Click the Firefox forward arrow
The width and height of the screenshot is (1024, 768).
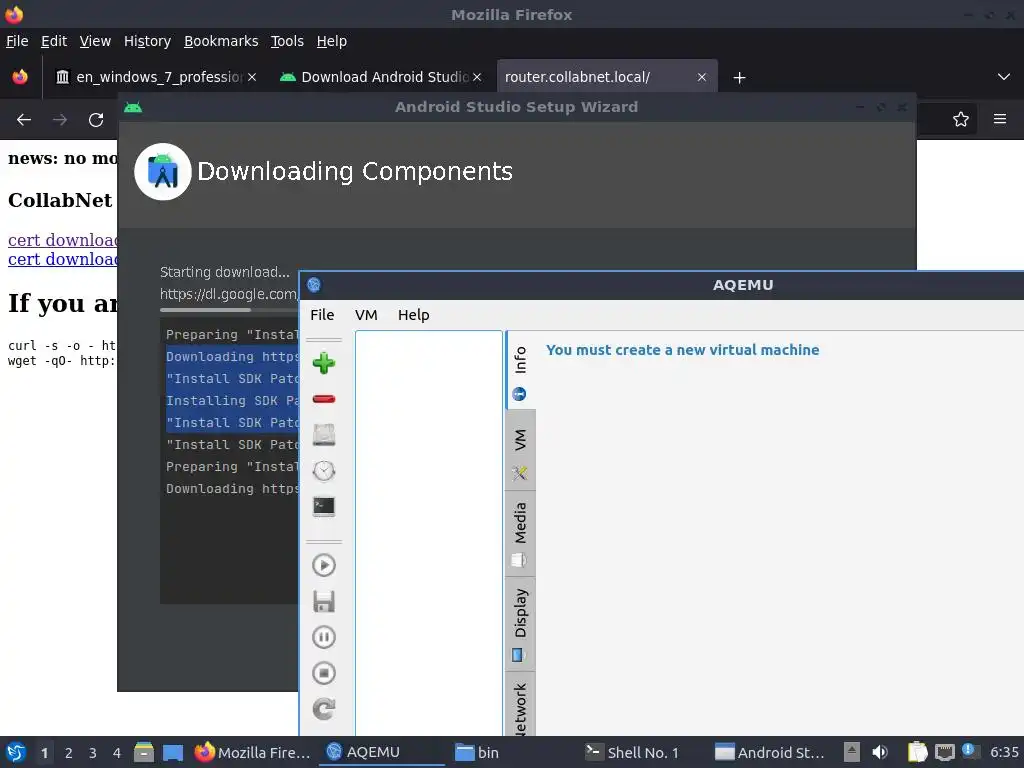click(60, 120)
